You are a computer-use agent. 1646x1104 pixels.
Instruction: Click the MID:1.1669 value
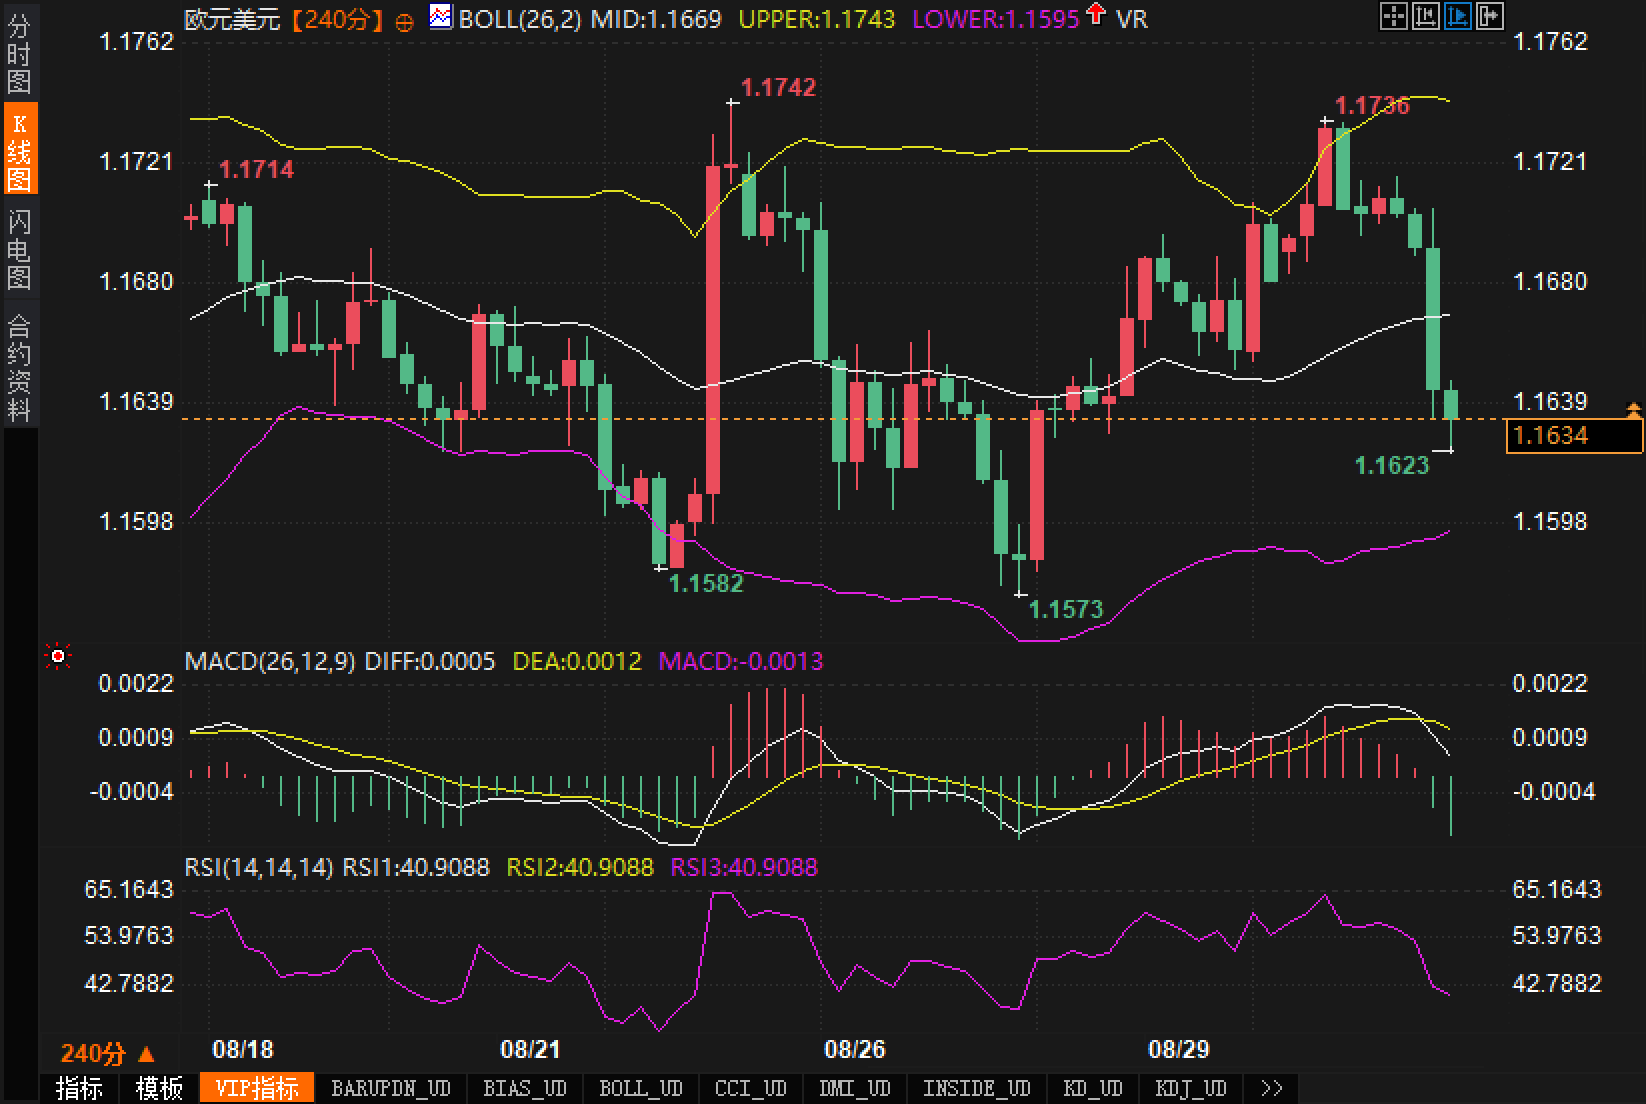click(x=656, y=19)
